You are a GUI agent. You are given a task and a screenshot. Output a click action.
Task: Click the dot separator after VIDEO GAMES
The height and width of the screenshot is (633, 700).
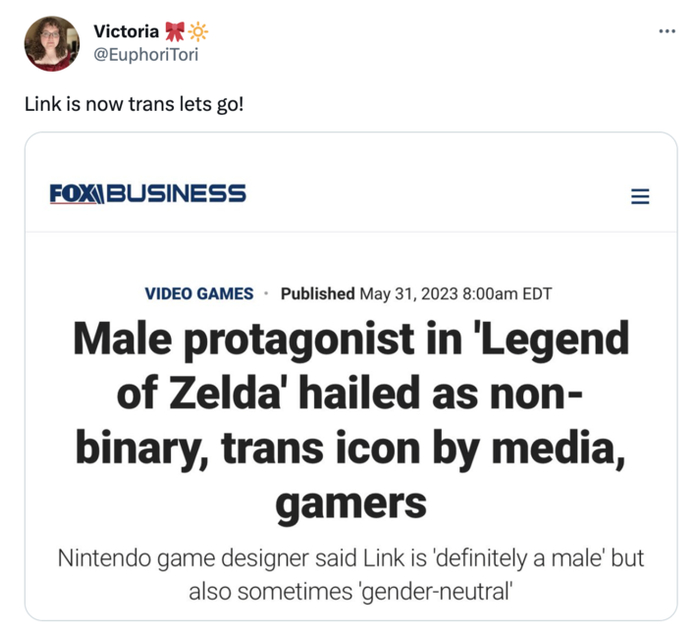[x=267, y=293]
